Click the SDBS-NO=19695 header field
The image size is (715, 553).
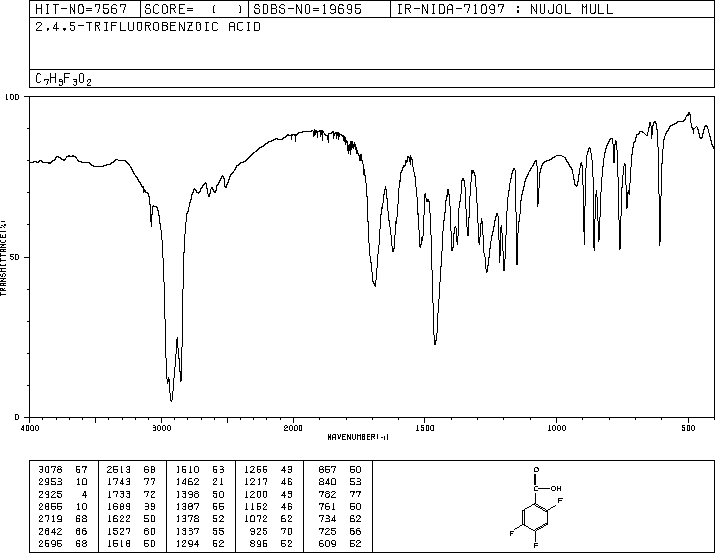pyautogui.click(x=307, y=9)
